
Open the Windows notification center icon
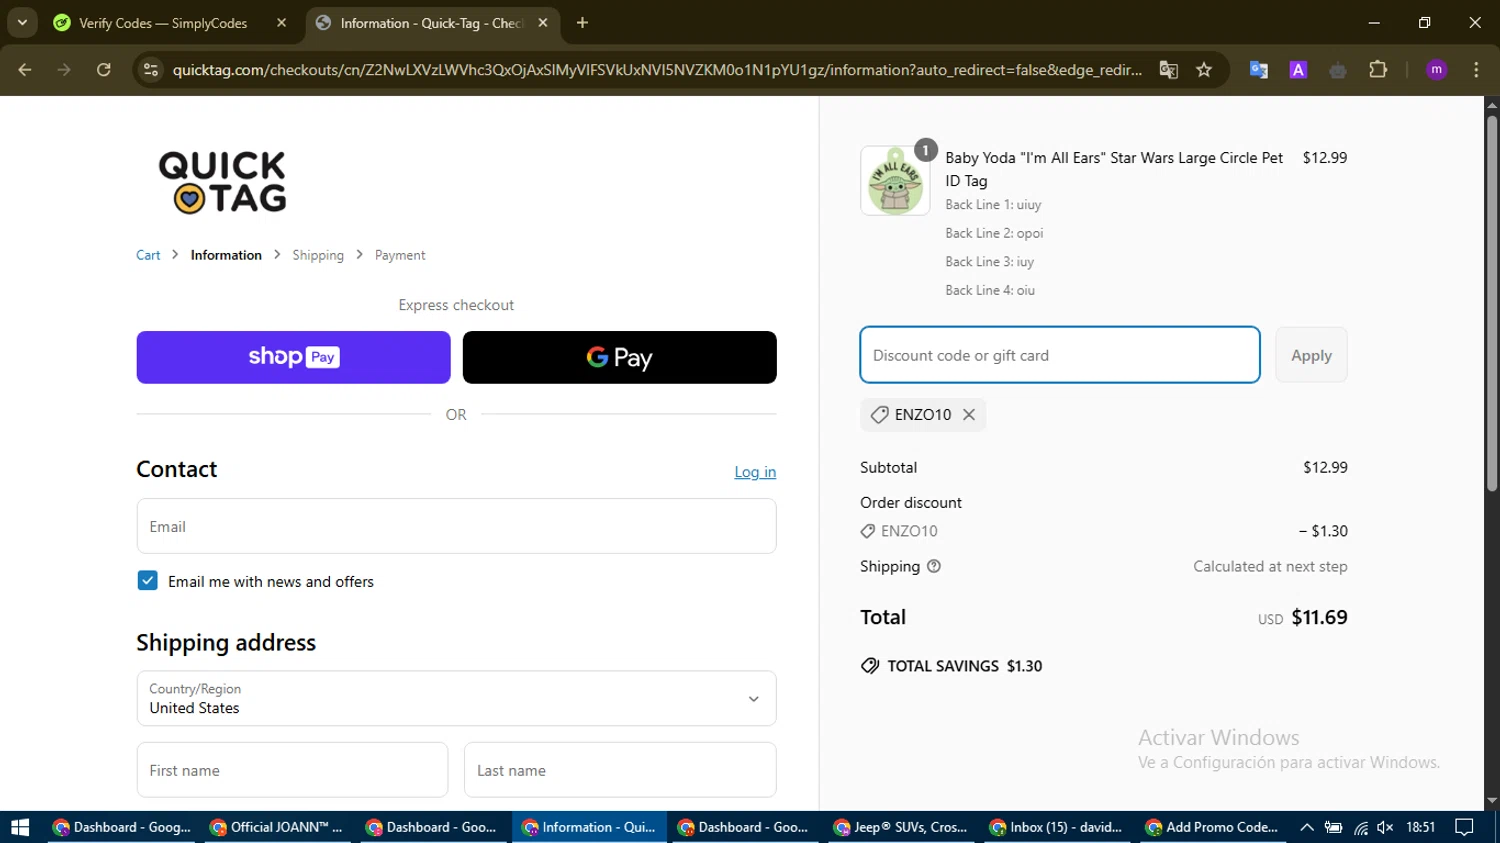click(x=1464, y=827)
